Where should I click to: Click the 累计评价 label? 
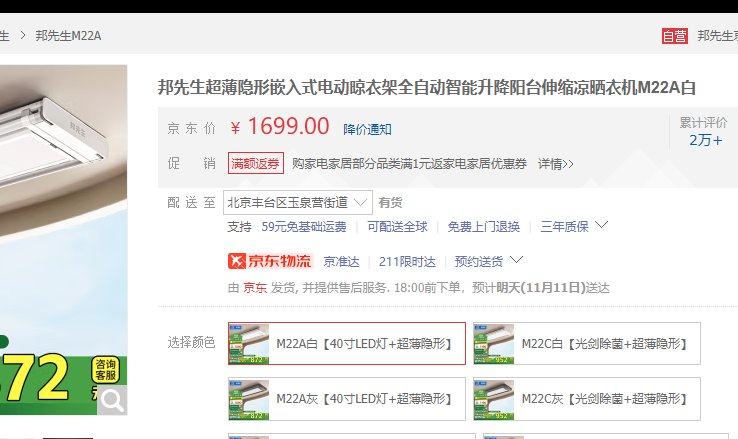pos(703,123)
